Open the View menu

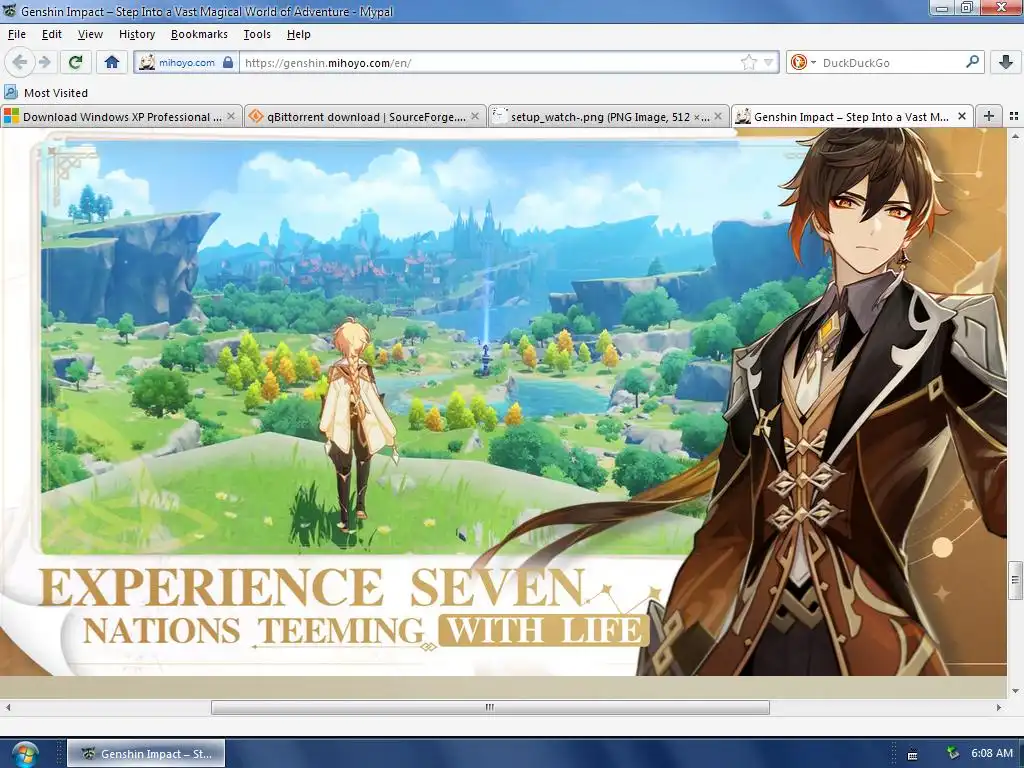pyautogui.click(x=90, y=34)
